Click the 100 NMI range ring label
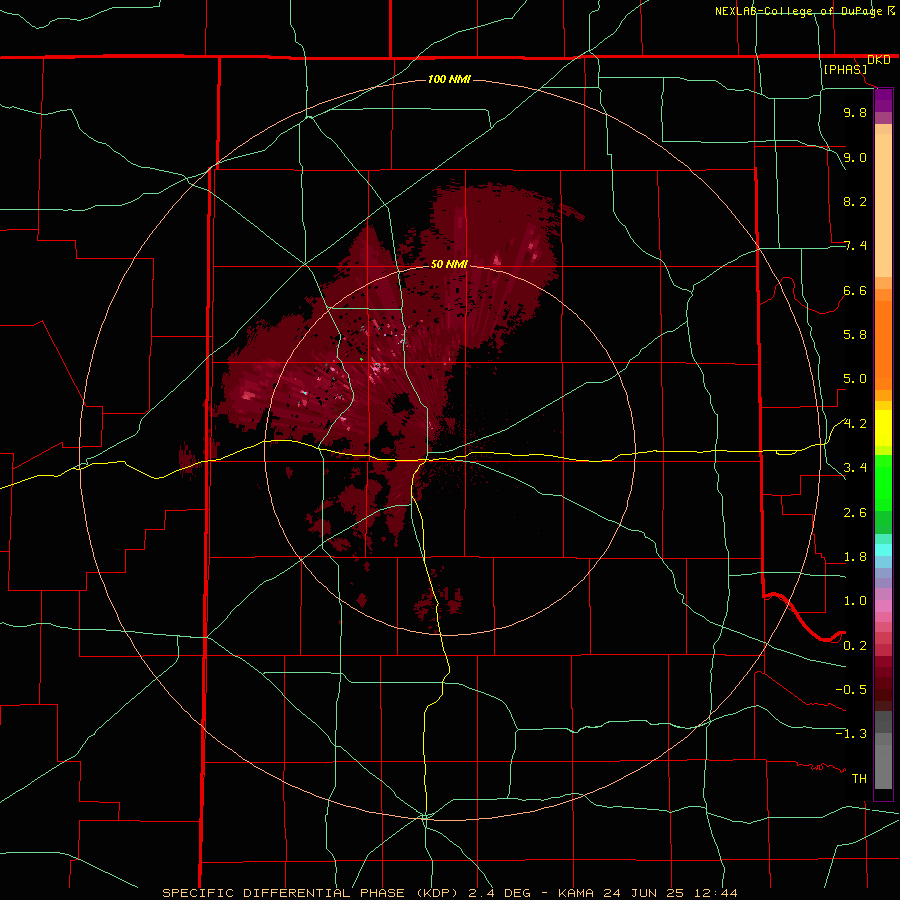 449,79
